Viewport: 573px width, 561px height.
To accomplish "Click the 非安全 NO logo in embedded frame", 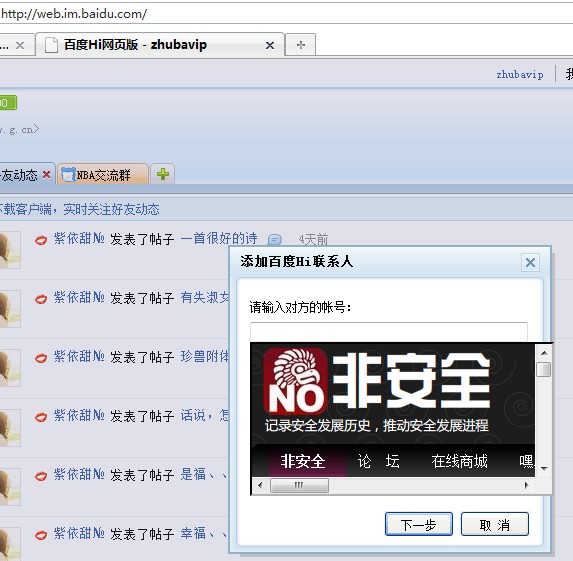I will (295, 380).
